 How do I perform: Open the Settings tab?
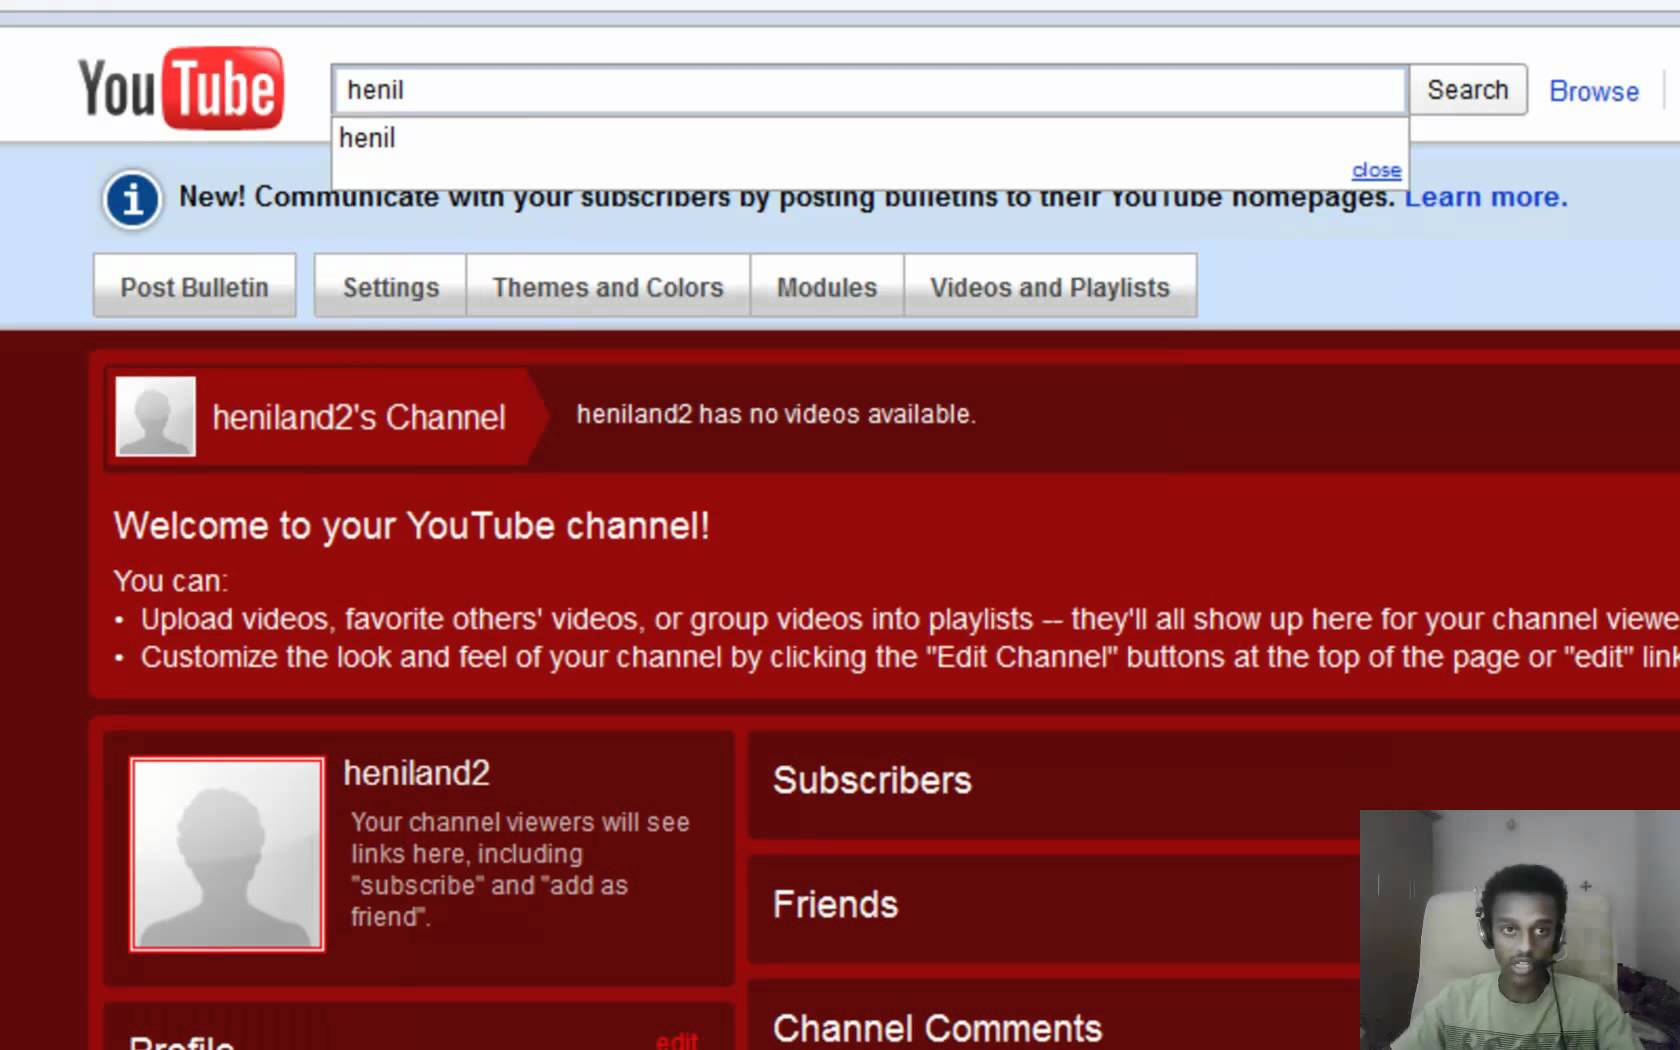pyautogui.click(x=391, y=287)
